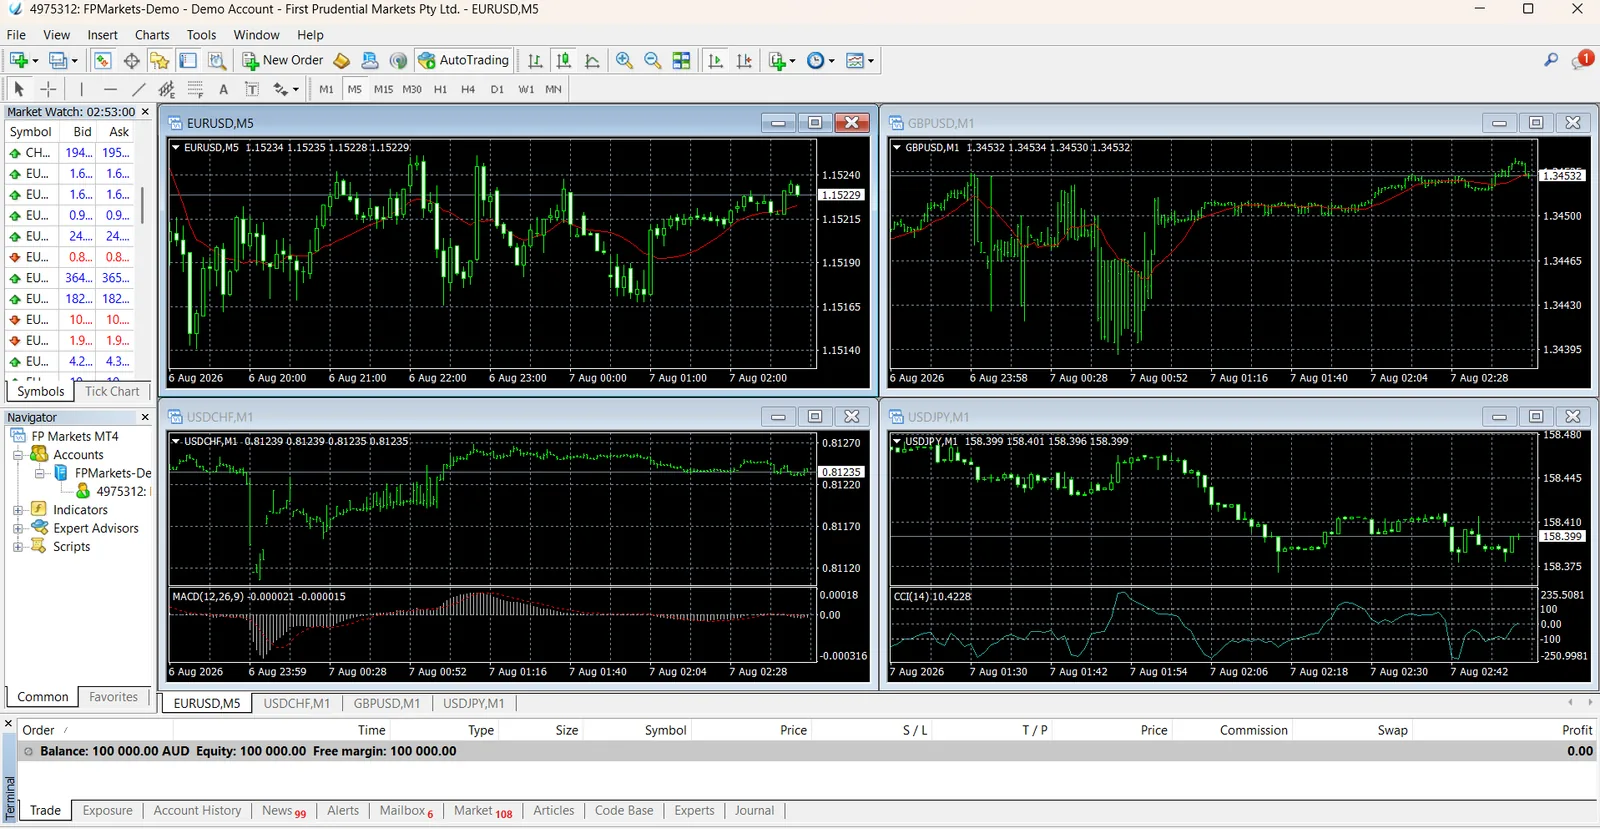The width and height of the screenshot is (1600, 829).
Task: Open the red notification bubble icon
Action: pos(1583,60)
